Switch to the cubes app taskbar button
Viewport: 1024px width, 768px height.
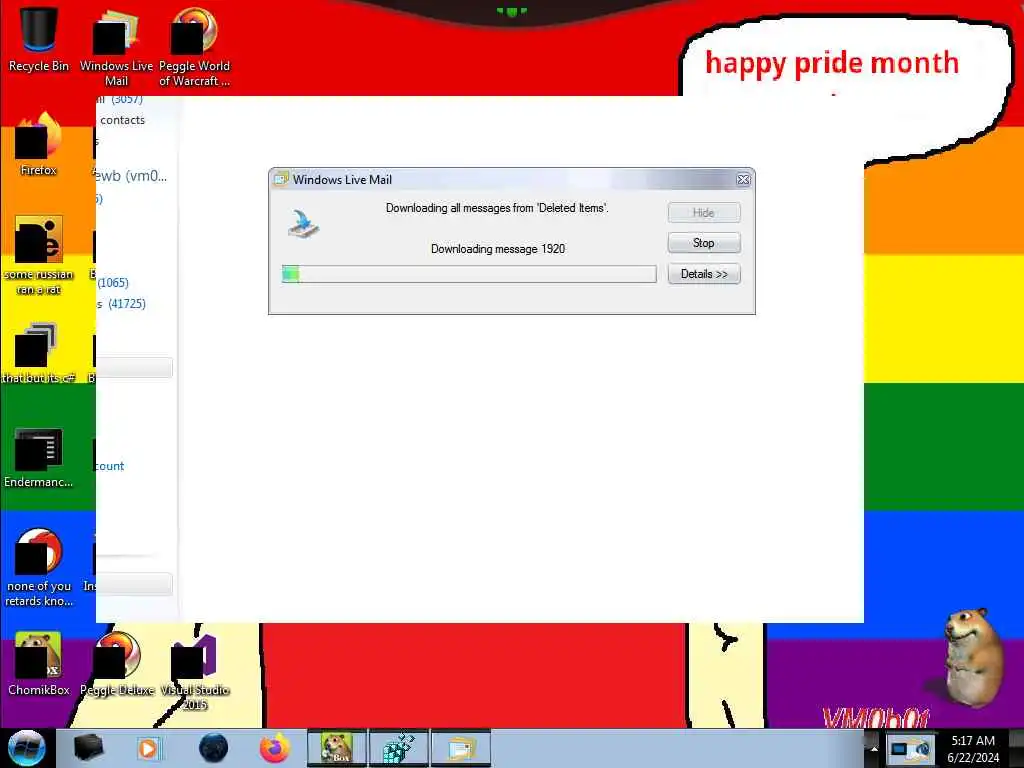(x=398, y=748)
